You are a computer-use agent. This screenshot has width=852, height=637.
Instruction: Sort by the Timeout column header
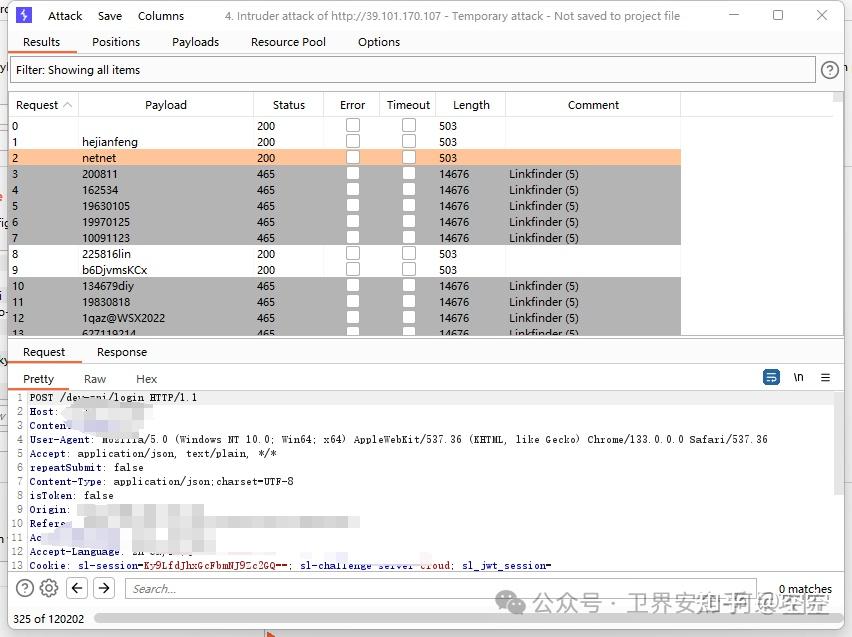point(408,105)
